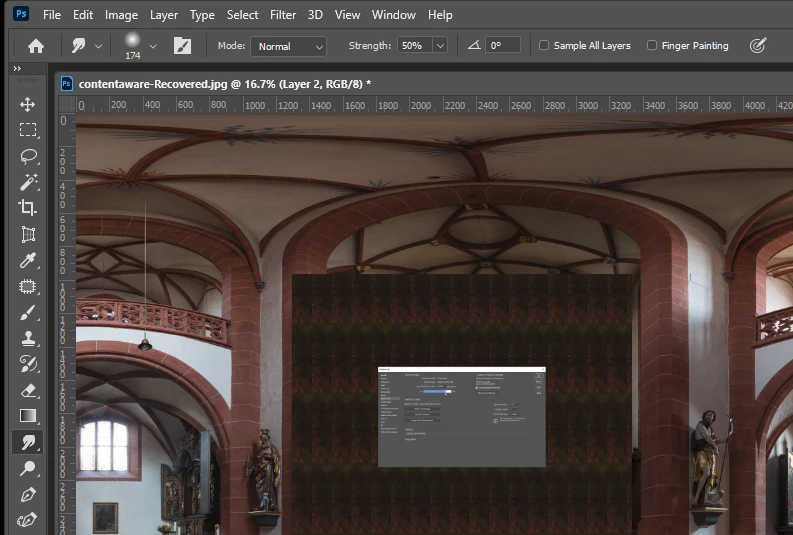Enable Finger Painting checkbox
The height and width of the screenshot is (535, 793).
[x=652, y=46]
